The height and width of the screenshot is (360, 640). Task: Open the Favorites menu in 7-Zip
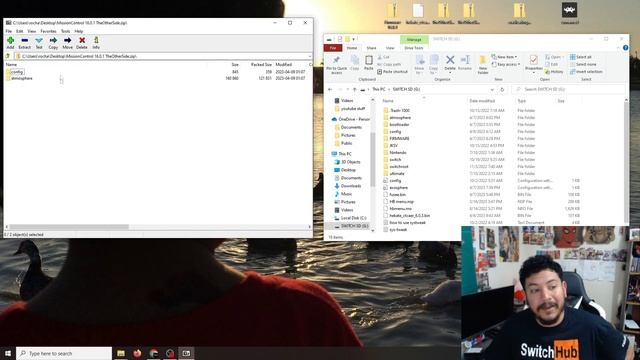click(48, 31)
